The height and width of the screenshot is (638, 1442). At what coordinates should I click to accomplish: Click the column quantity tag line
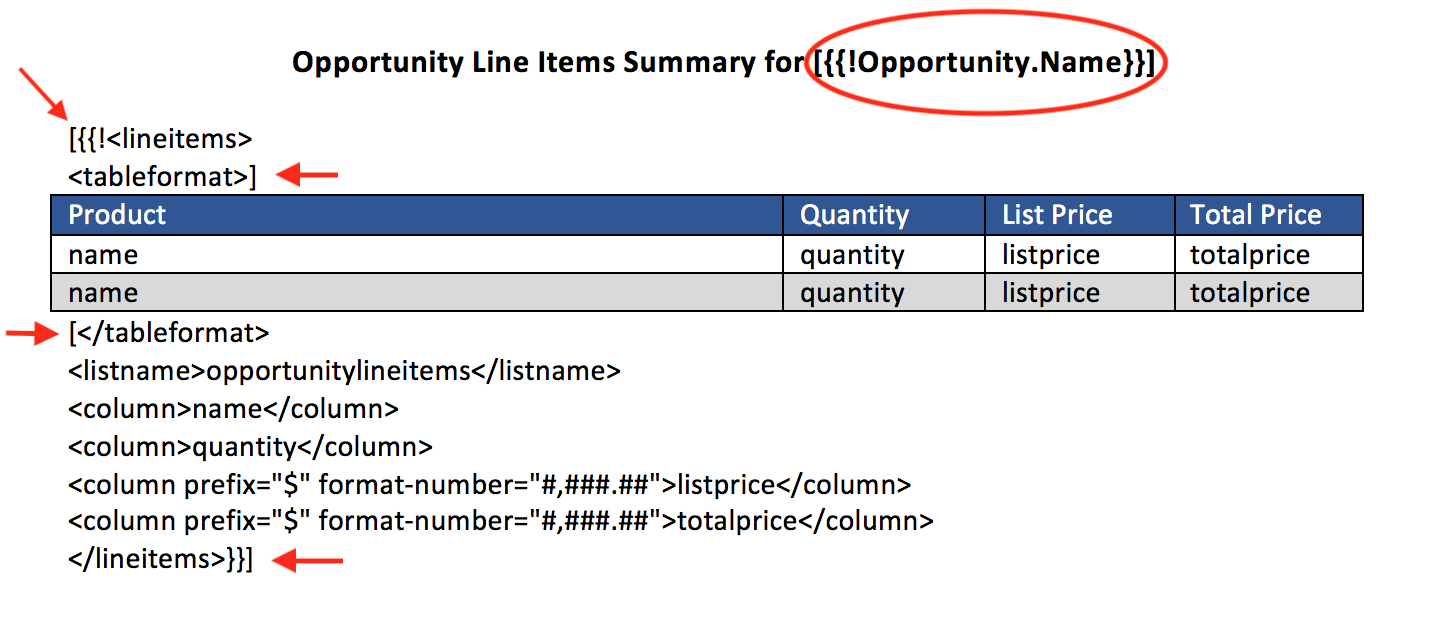pyautogui.click(x=251, y=447)
